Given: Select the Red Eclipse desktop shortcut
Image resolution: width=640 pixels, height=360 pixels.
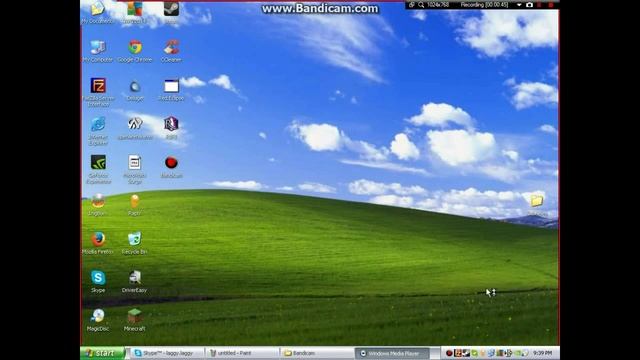Looking at the screenshot, I should click(171, 90).
